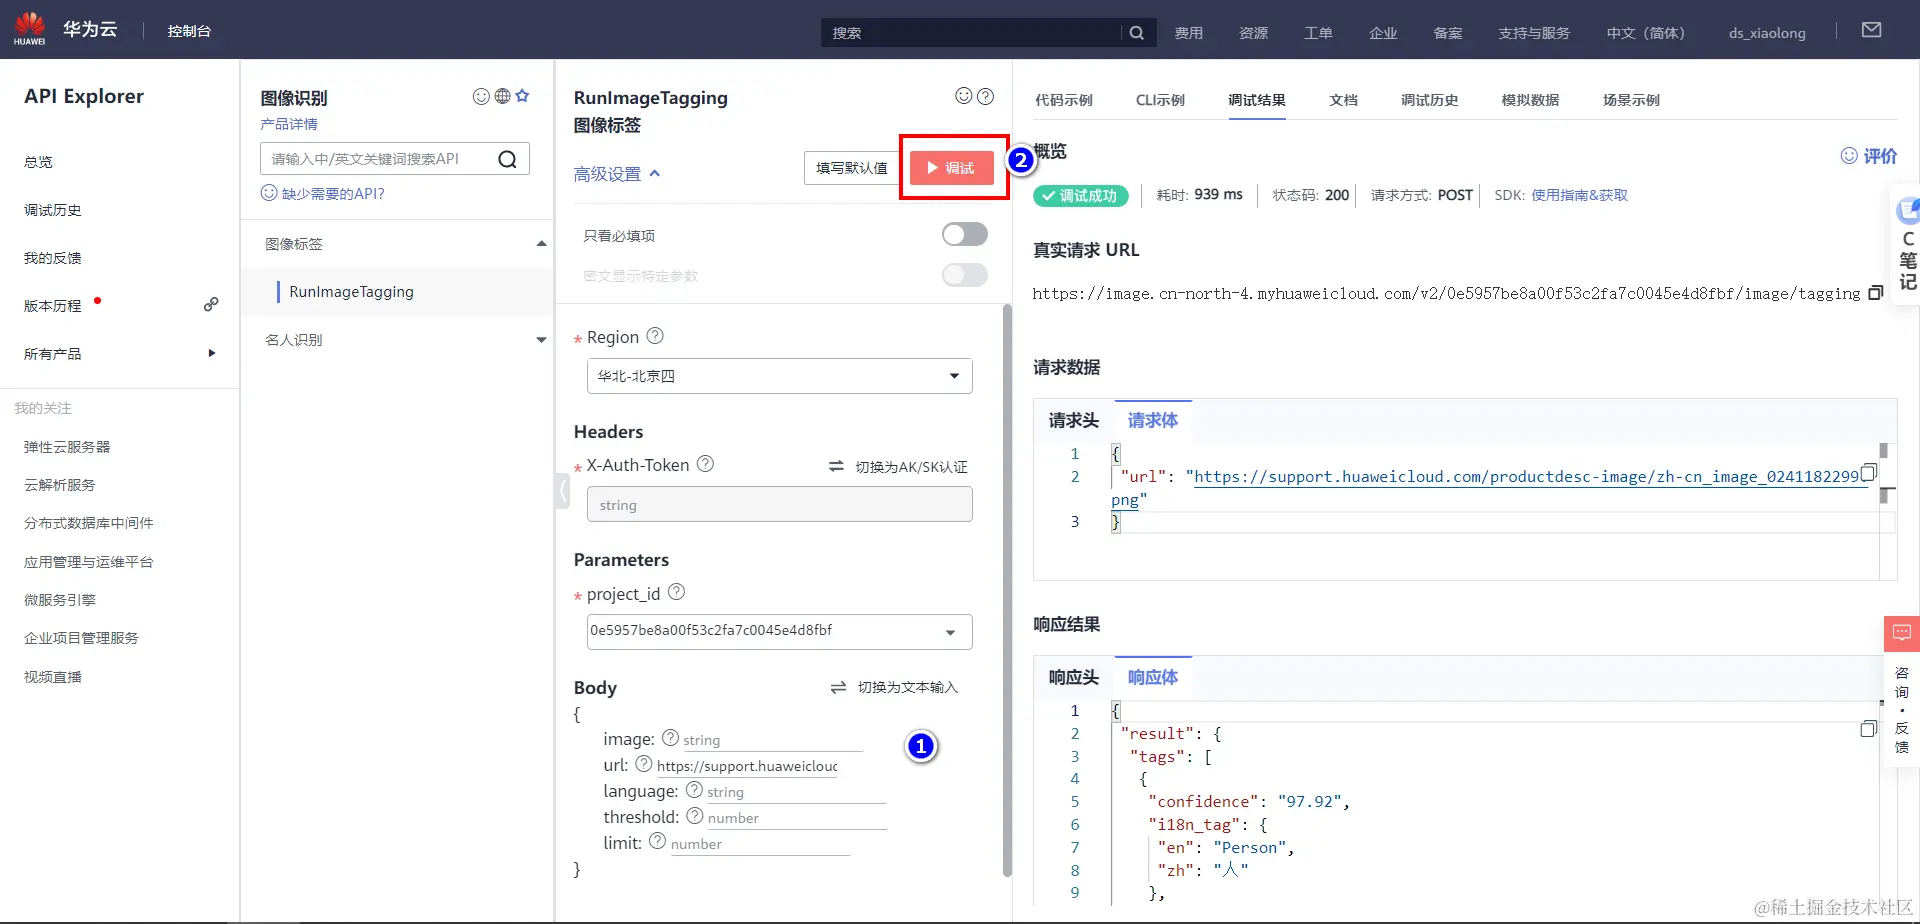1920x924 pixels.
Task: Collapse 高级设置 section
Action: [x=617, y=174]
